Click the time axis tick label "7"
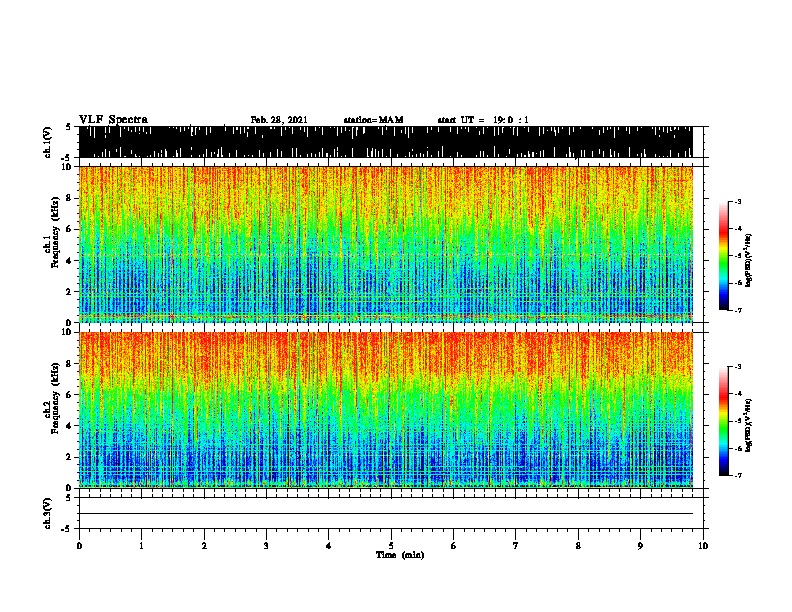The width and height of the screenshot is (792, 612). pos(516,546)
